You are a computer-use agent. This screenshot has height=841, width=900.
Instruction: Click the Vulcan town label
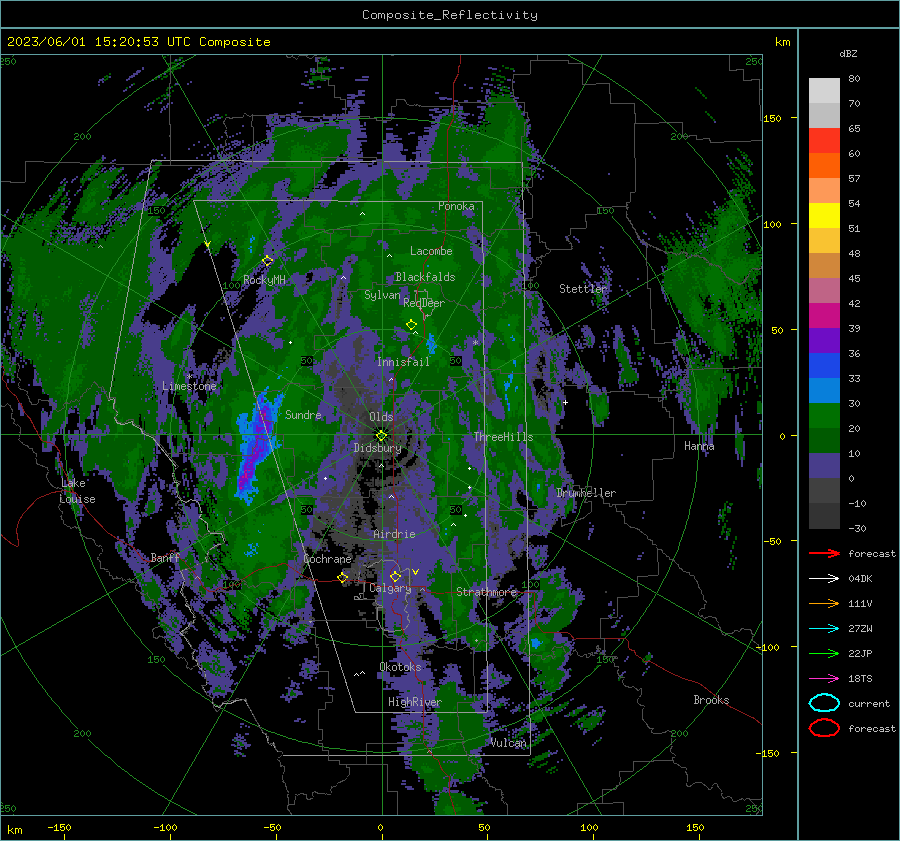point(509,743)
